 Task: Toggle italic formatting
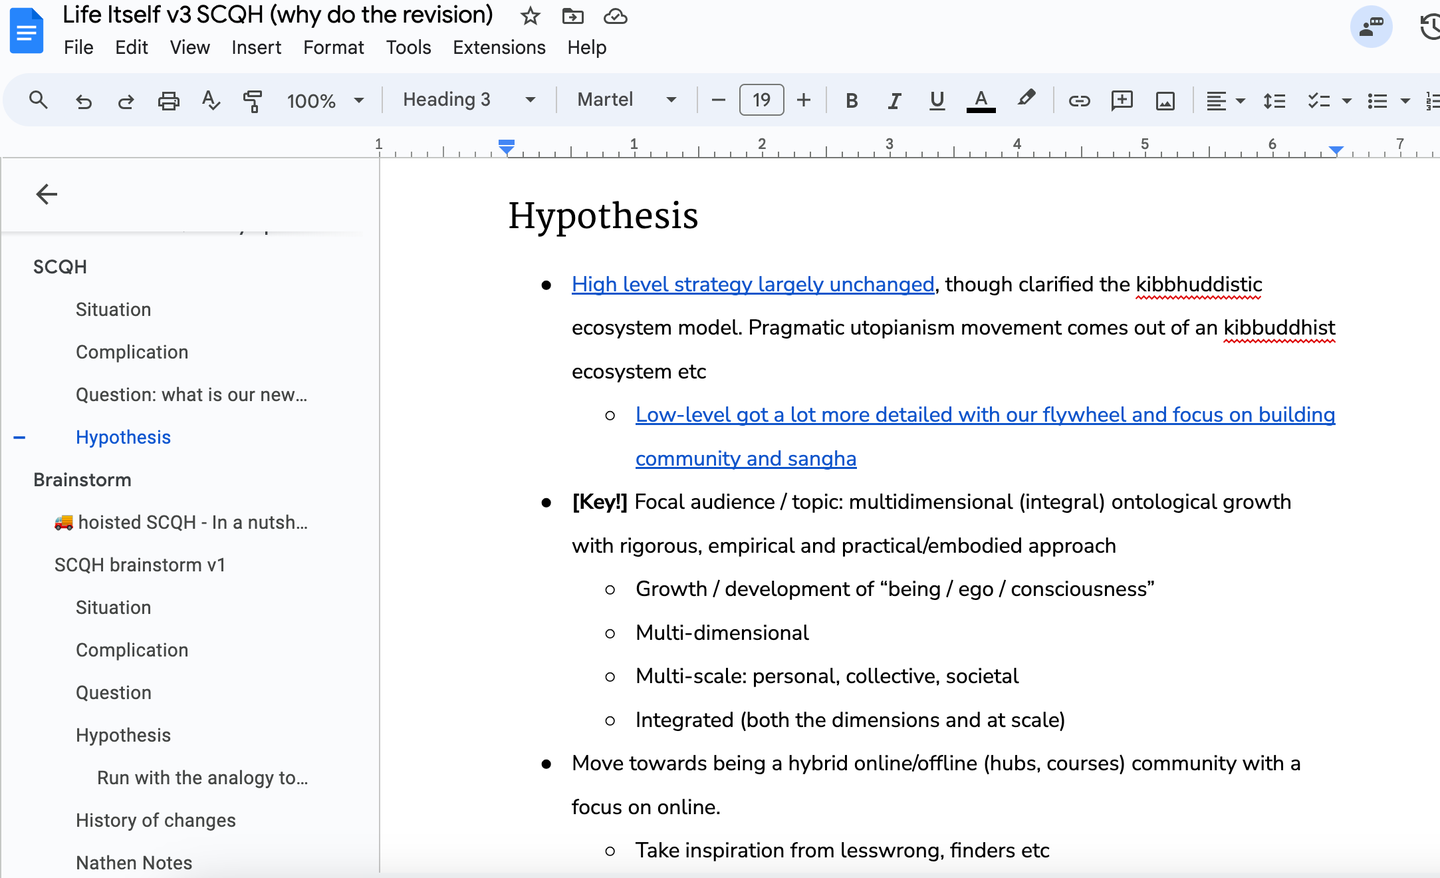pyautogui.click(x=894, y=100)
